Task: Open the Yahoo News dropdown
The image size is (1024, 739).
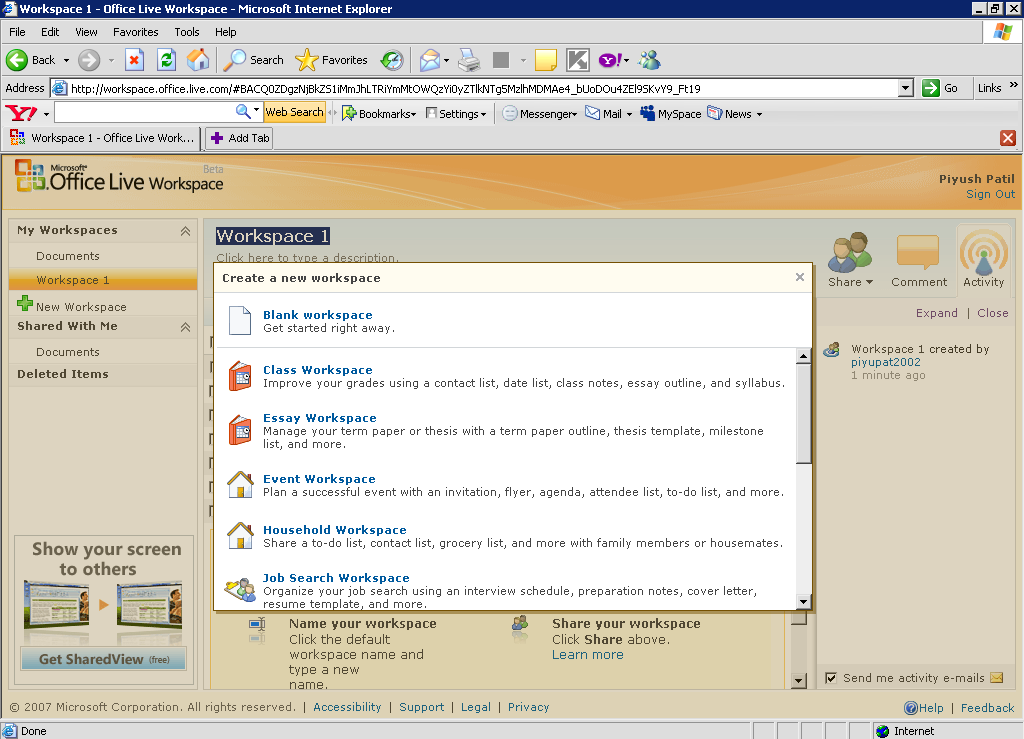Action: click(760, 114)
